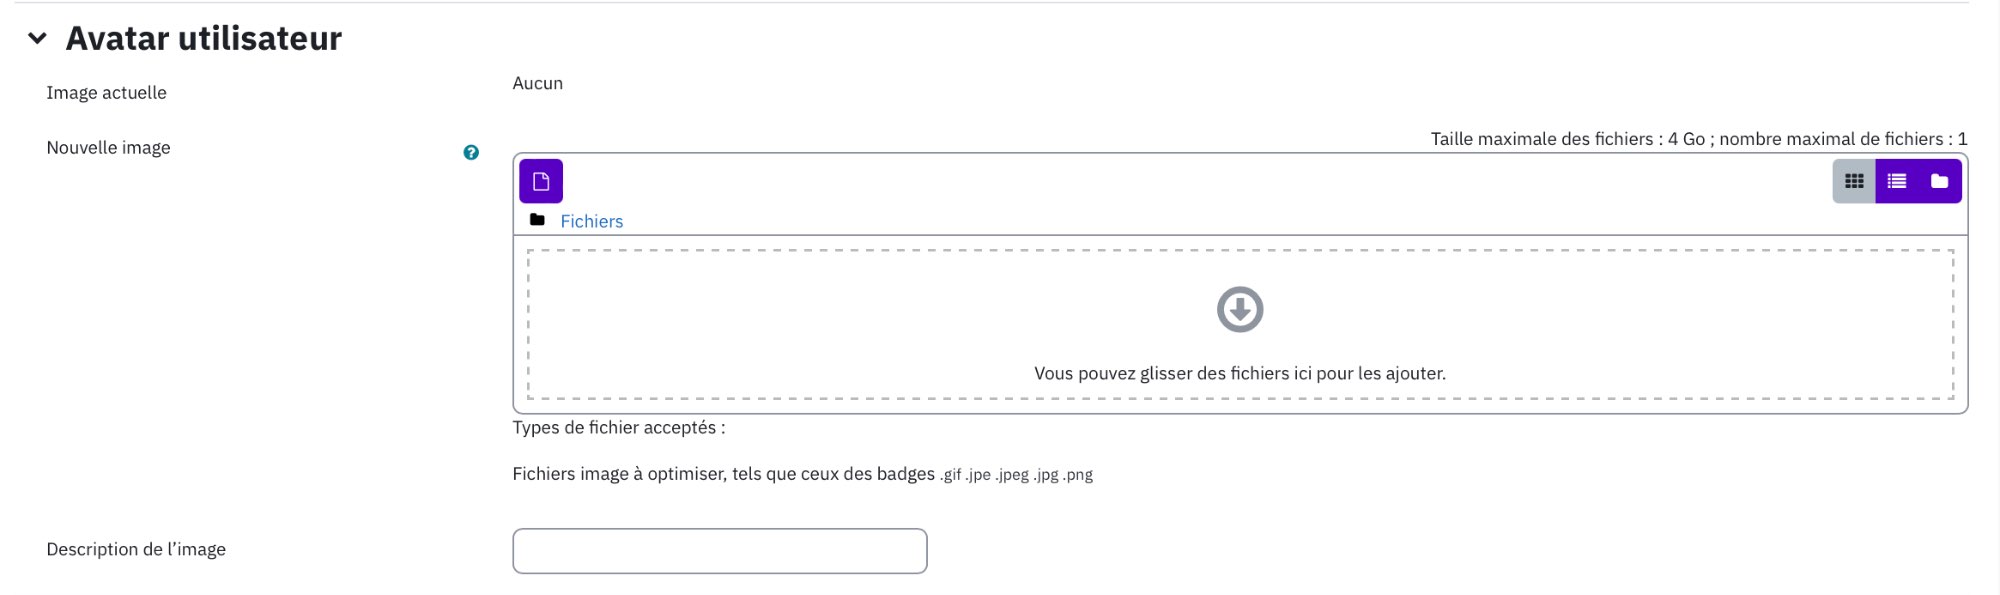Viewport: 2000px width, 595px height.
Task: Click the purple add file button
Action: 541,181
